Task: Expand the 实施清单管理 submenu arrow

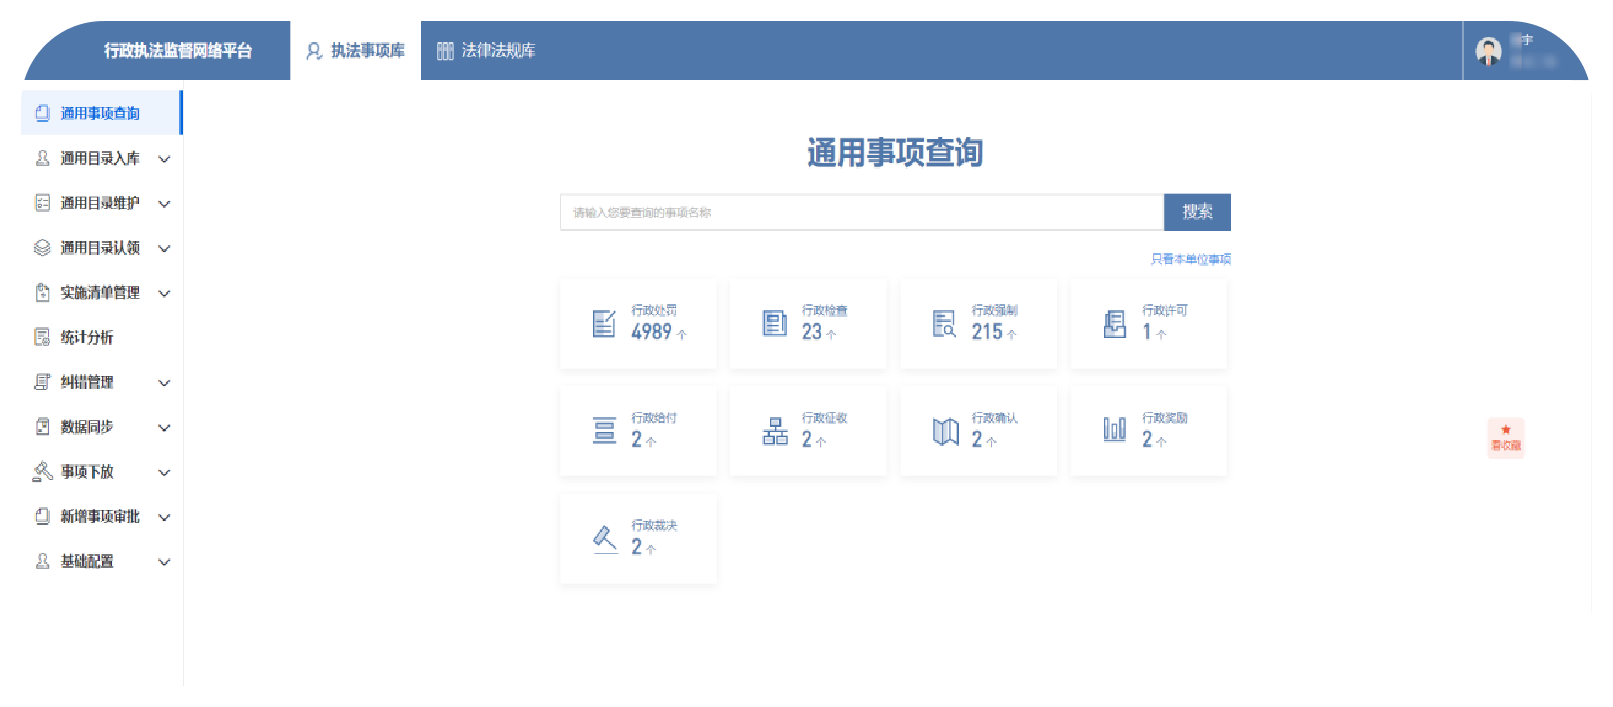Action: [165, 293]
